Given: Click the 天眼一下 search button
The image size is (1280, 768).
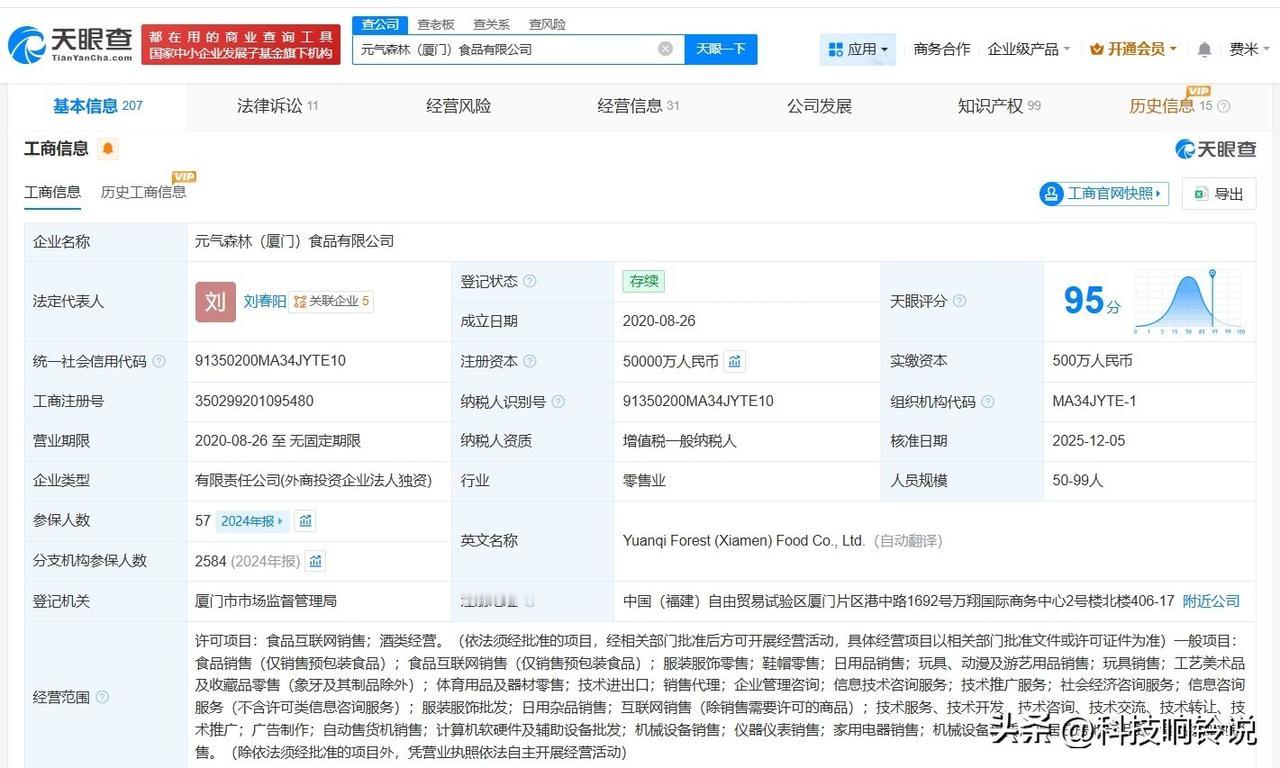Looking at the screenshot, I should click(x=721, y=49).
